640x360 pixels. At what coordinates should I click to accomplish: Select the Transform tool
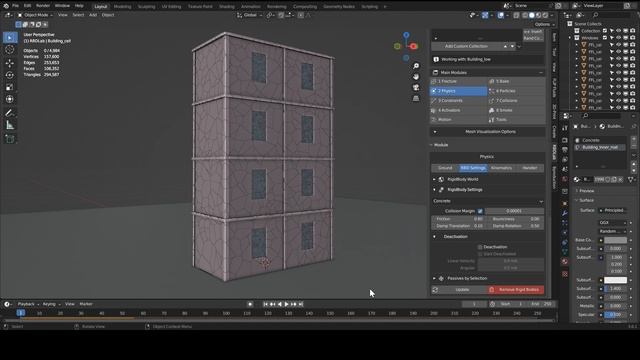coord(10,99)
